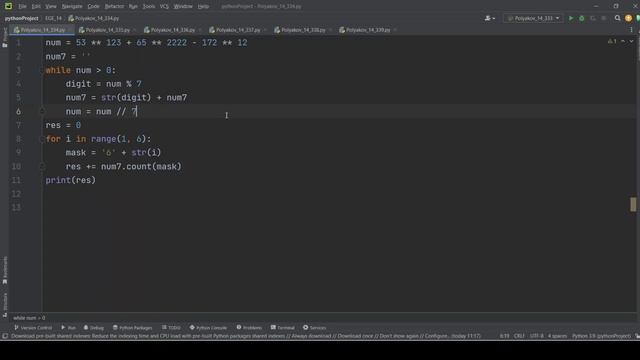Close the Polyakov_14_337.py tab

265,30
